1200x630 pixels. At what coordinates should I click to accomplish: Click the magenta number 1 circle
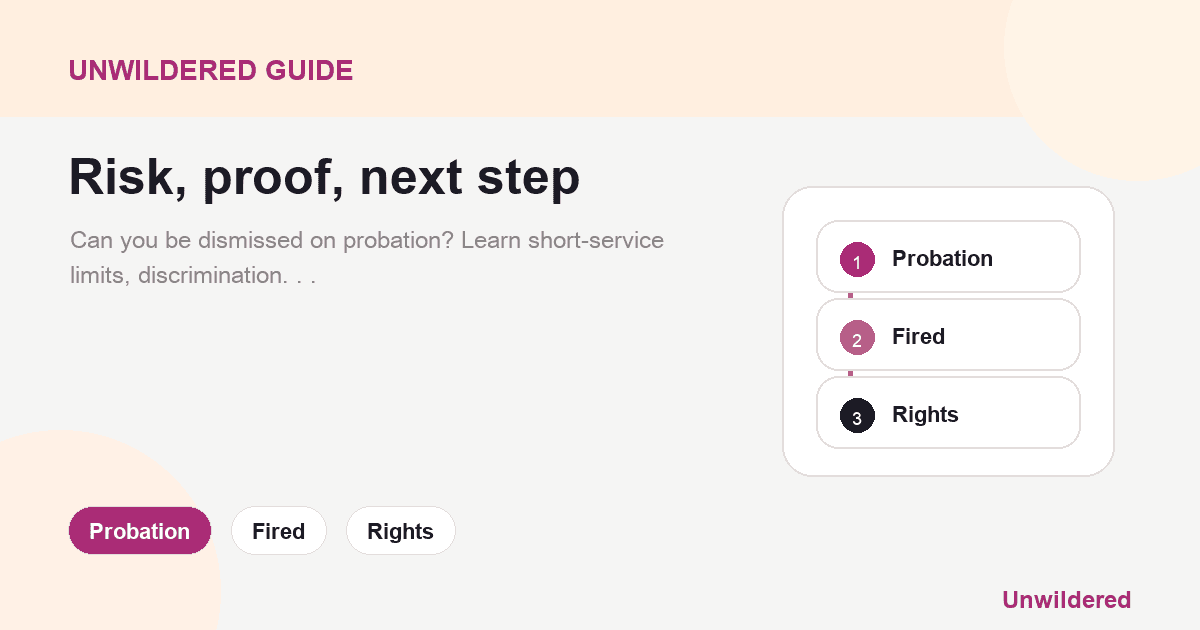pos(857,259)
